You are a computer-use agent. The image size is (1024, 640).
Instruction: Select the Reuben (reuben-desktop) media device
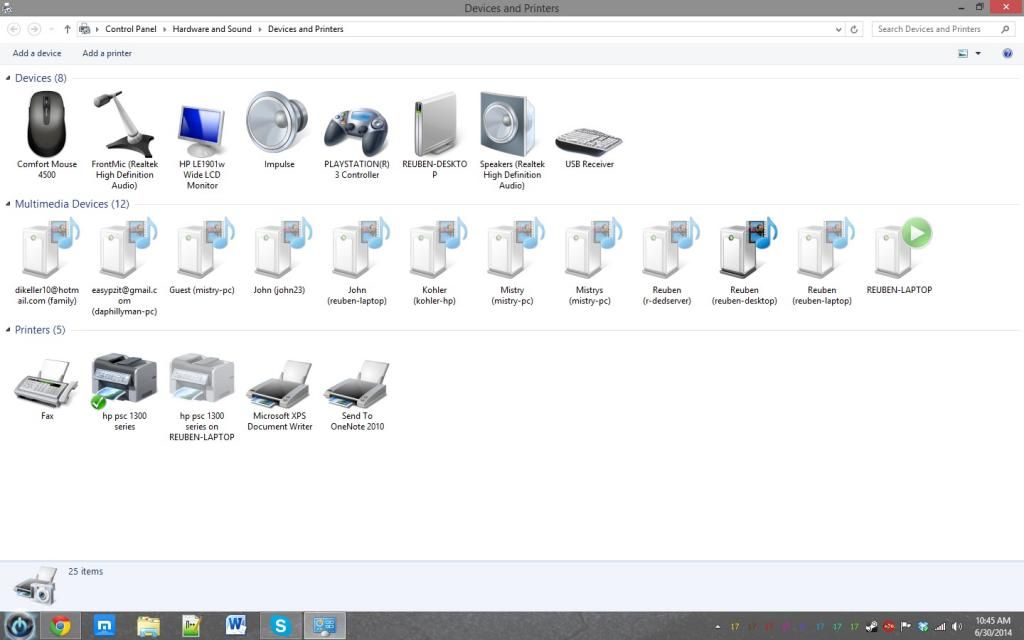click(x=744, y=261)
